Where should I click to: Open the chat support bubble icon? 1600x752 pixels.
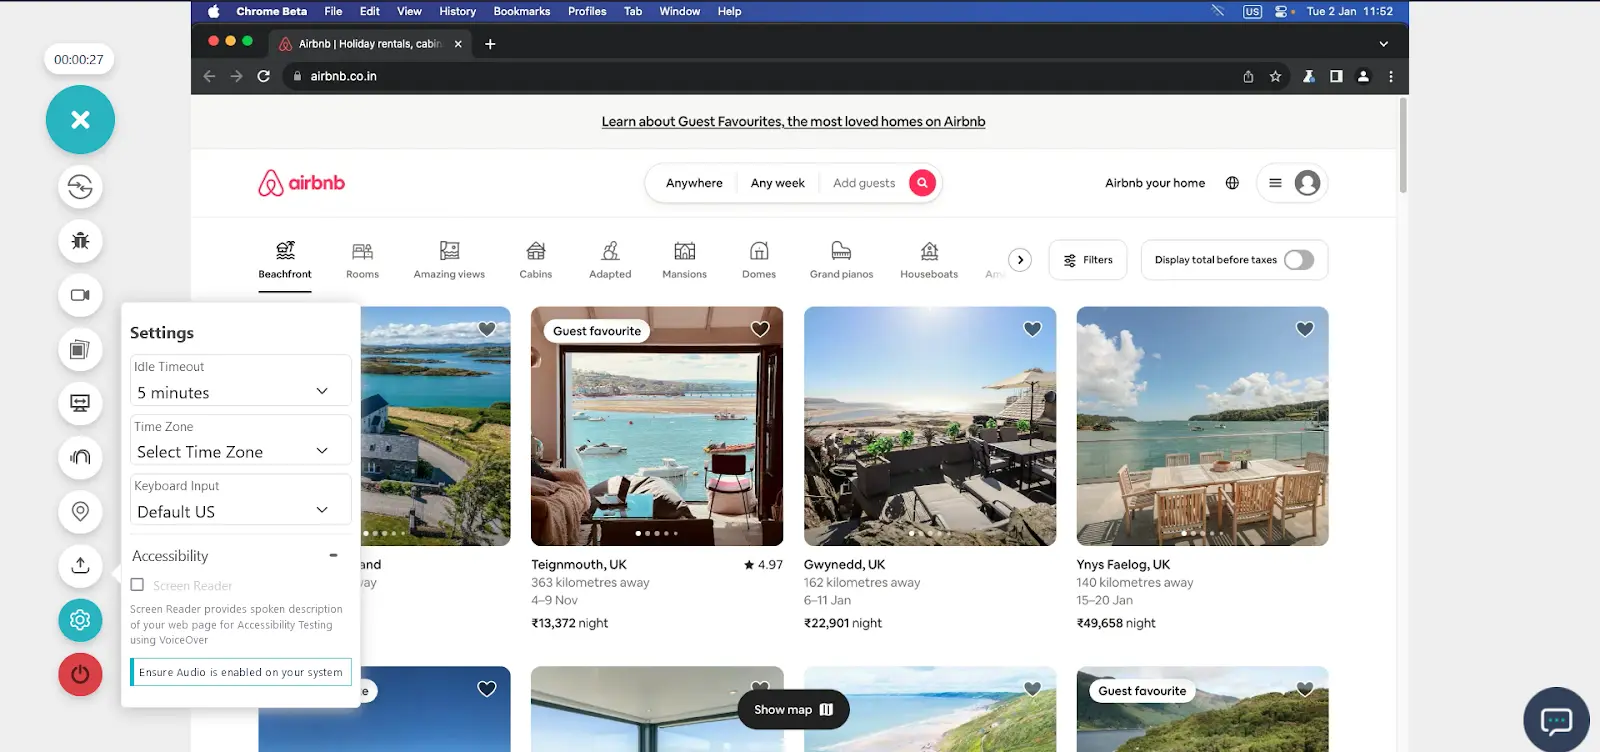click(1556, 719)
